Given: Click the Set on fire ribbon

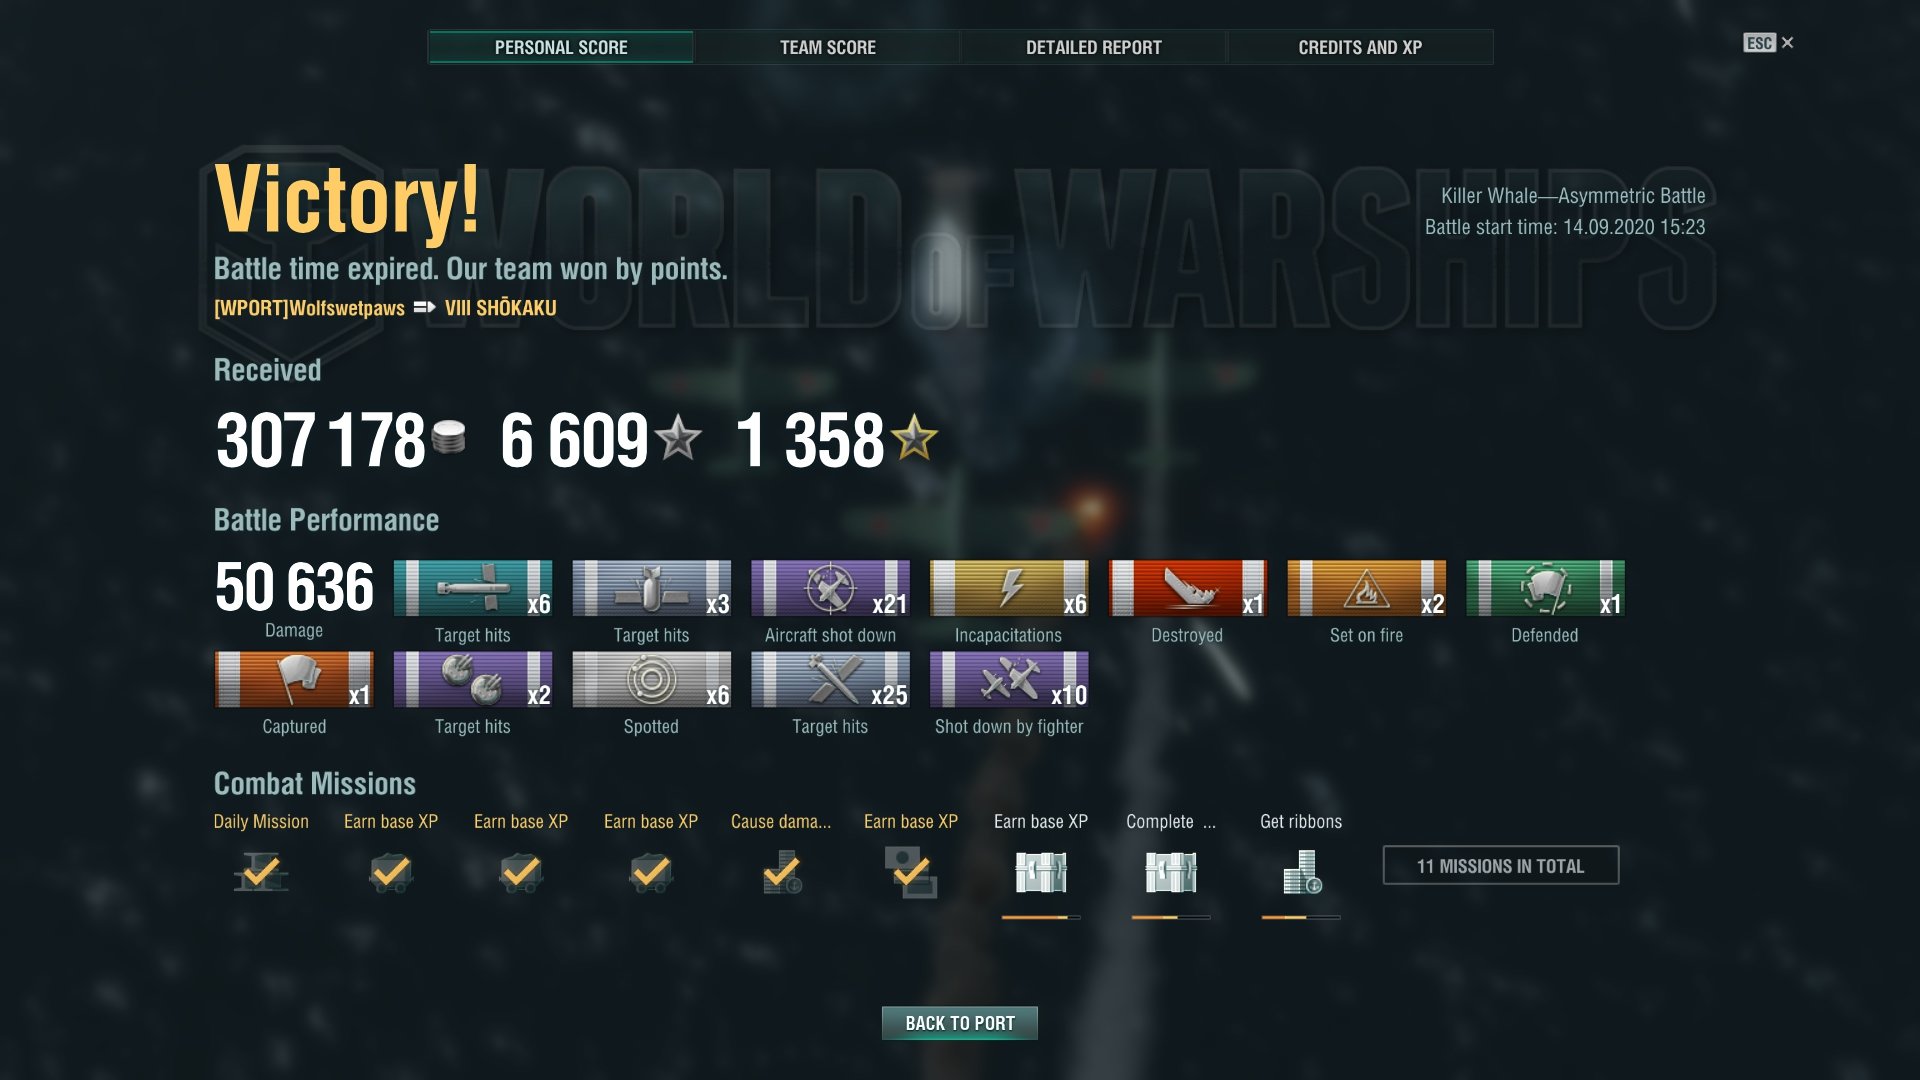Looking at the screenshot, I should pos(1366,588).
